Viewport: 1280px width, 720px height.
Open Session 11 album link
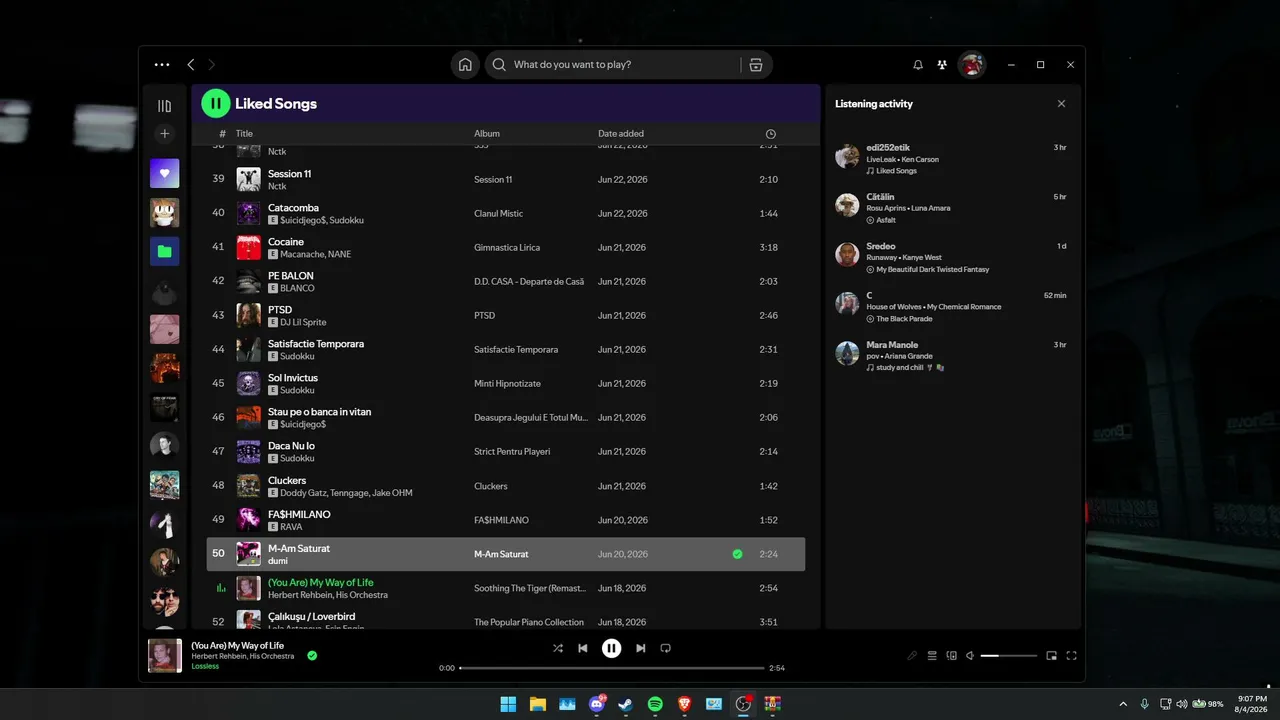click(493, 180)
